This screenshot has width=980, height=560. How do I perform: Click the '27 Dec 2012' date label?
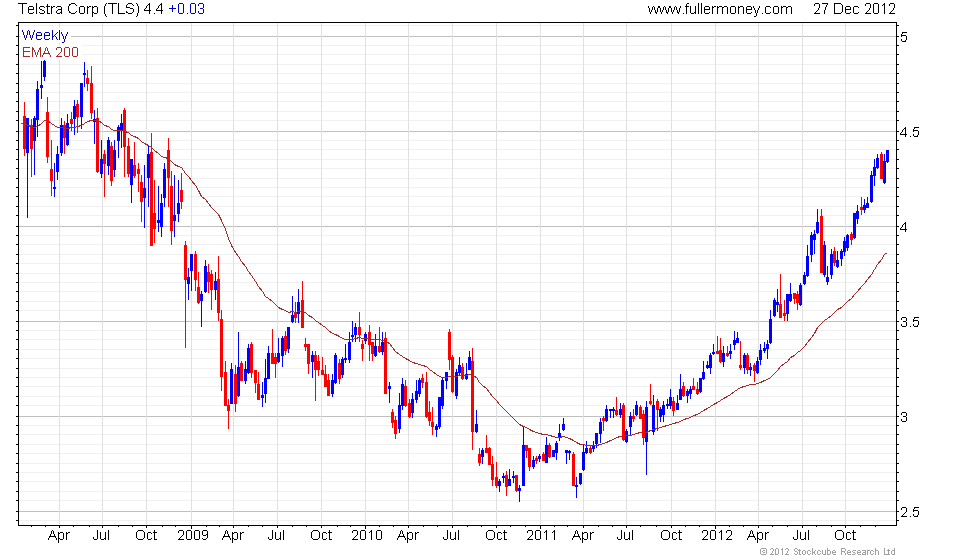[854, 9]
